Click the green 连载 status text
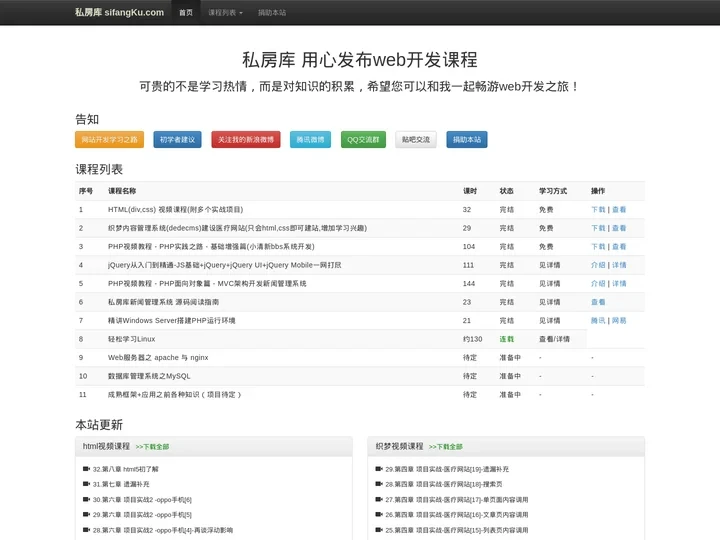The image size is (720, 540). tap(506, 339)
